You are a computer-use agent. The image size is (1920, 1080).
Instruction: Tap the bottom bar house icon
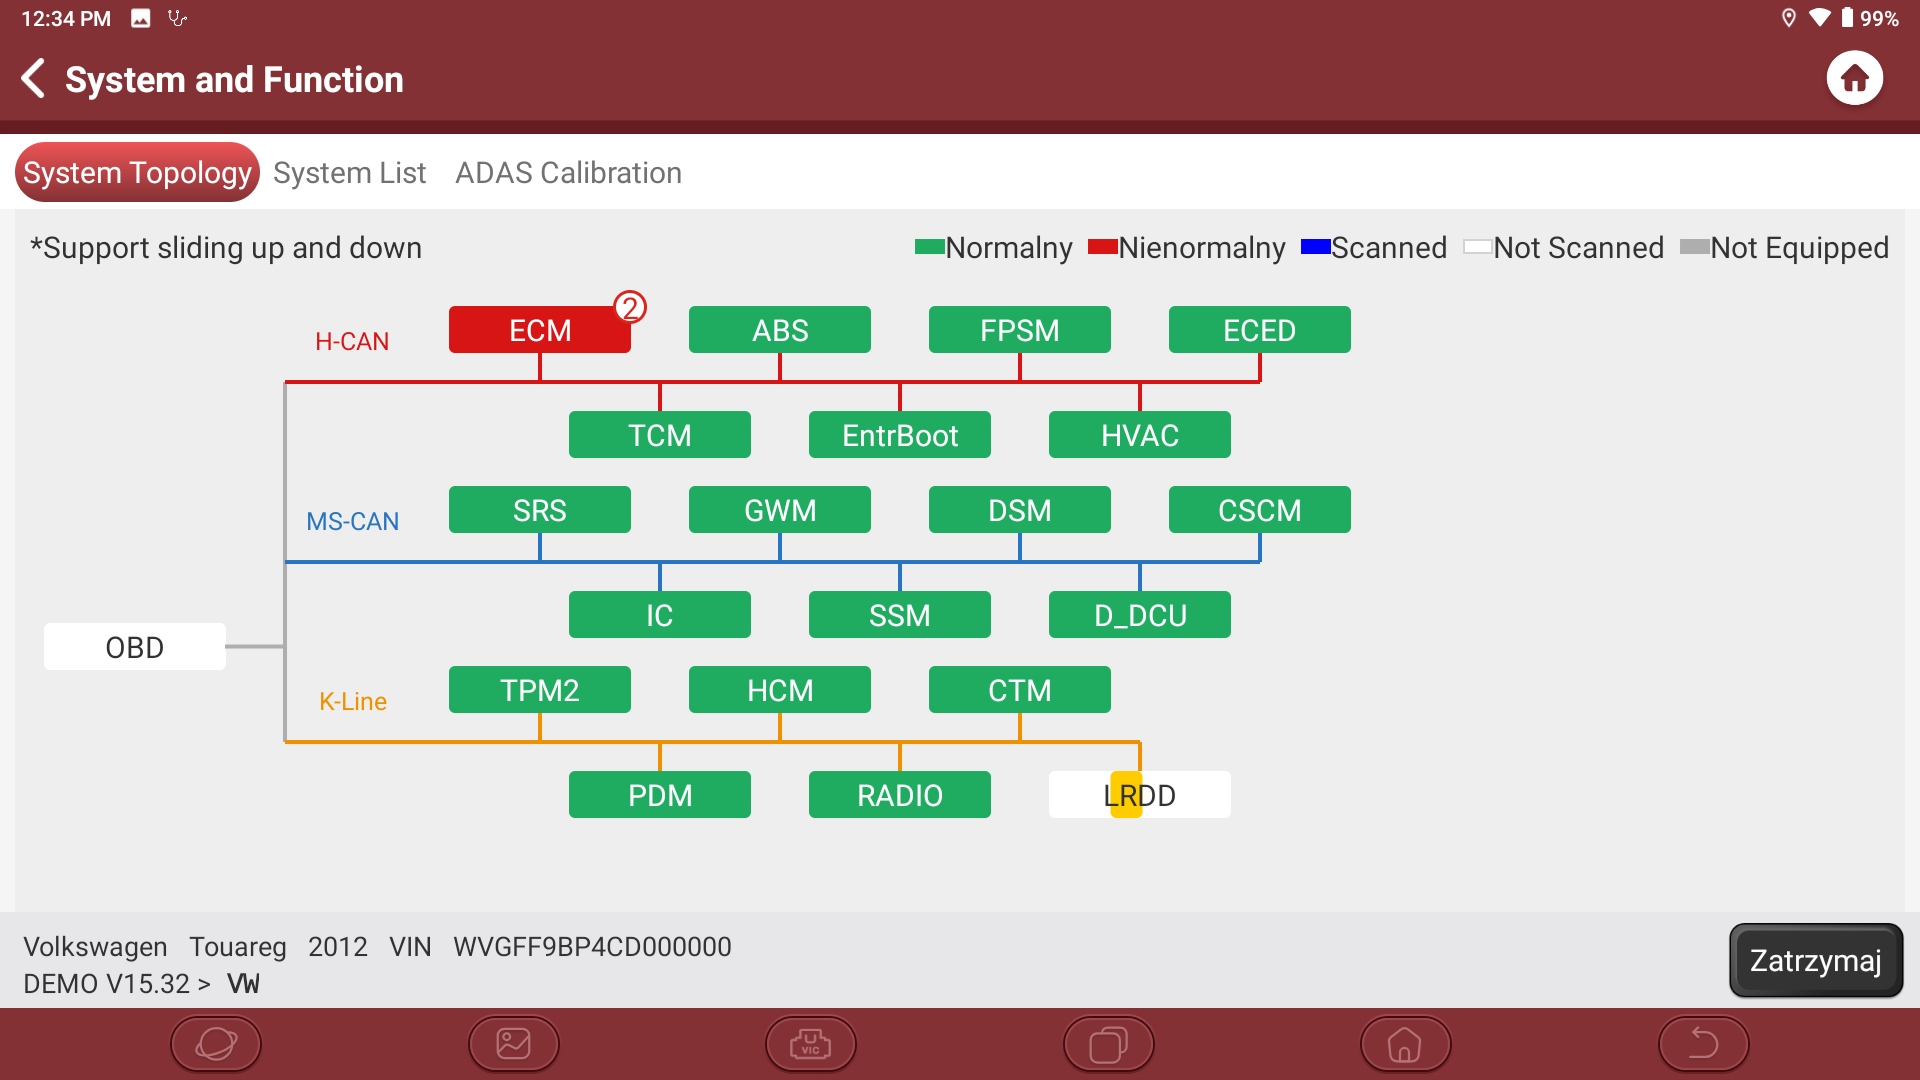pos(1405,1044)
